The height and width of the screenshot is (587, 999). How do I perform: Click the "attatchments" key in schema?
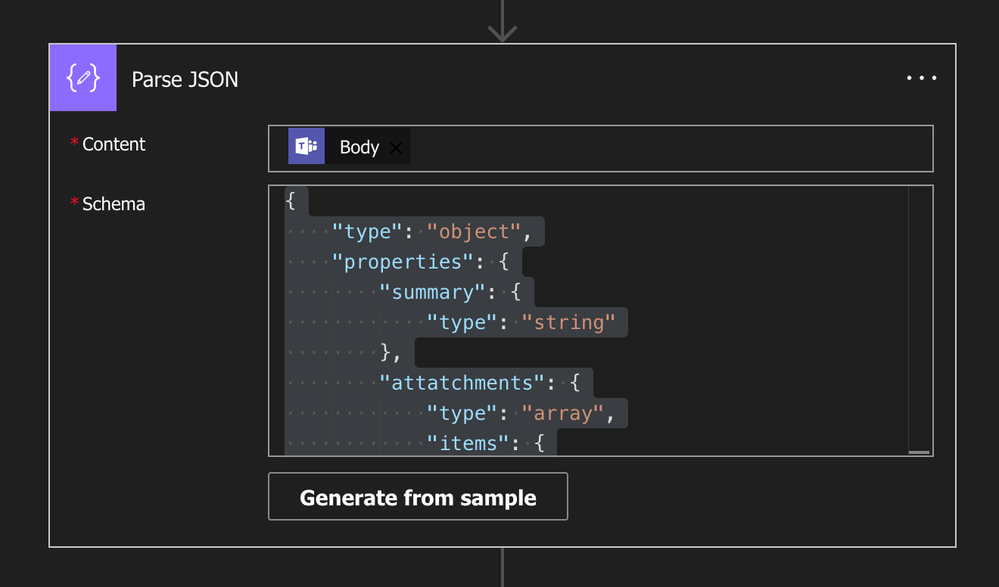point(462,382)
